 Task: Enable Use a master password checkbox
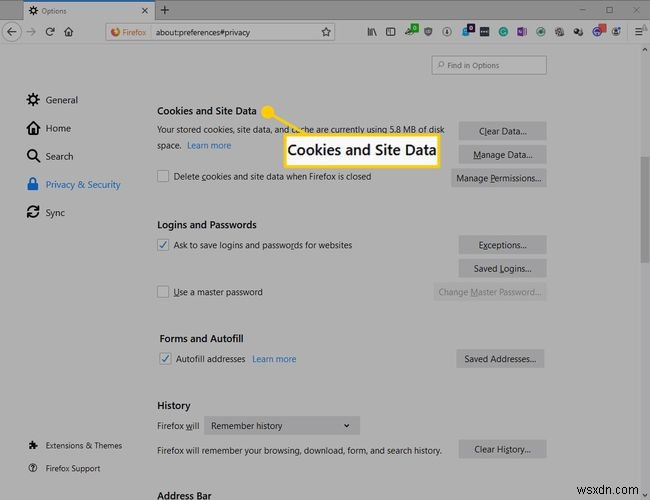click(x=163, y=292)
